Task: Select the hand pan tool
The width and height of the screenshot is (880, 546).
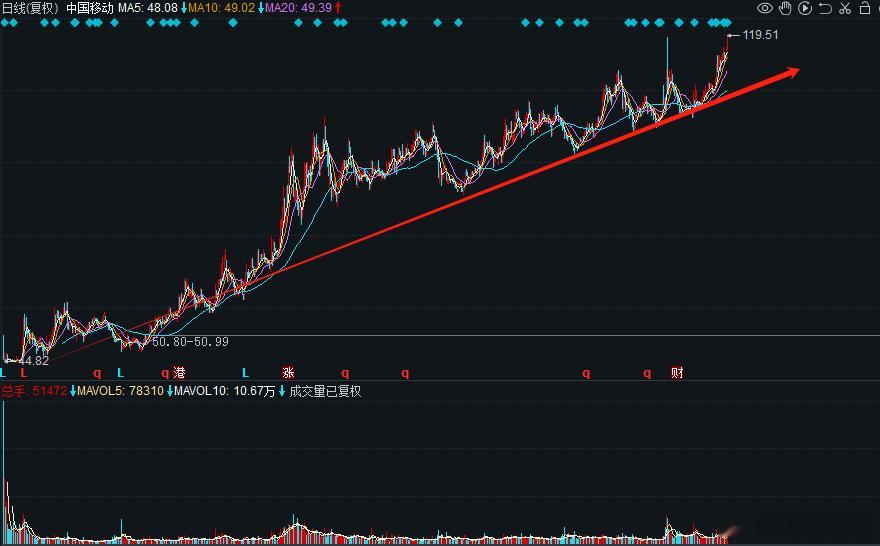Action: (x=785, y=8)
